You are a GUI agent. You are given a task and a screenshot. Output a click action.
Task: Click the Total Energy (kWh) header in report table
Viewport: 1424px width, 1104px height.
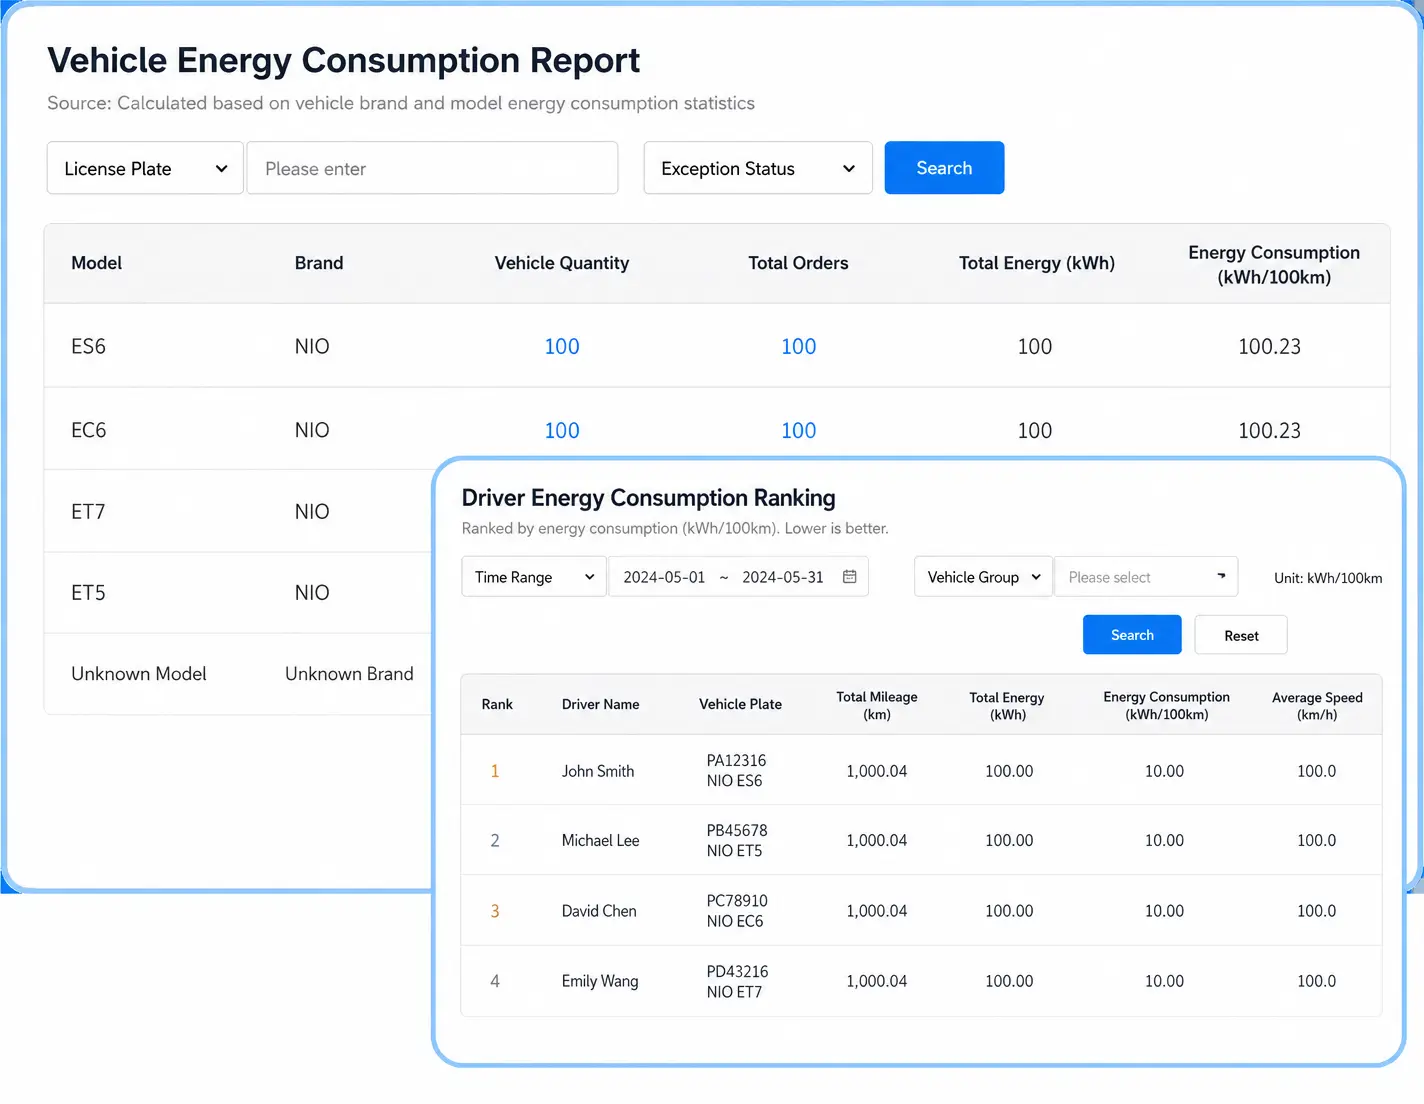pyautogui.click(x=1037, y=263)
